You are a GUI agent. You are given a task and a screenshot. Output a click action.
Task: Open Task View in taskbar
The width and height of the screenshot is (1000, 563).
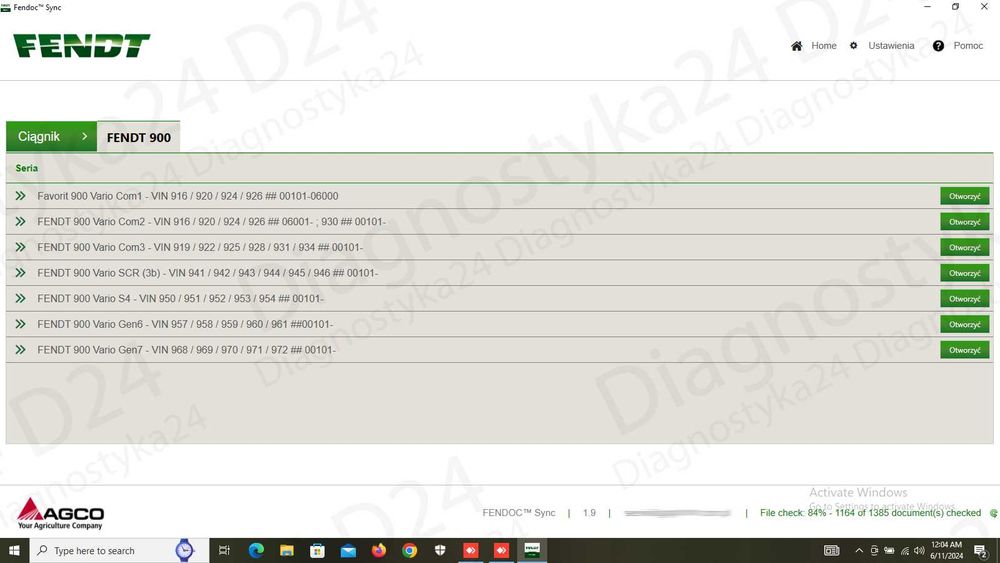tap(224, 550)
